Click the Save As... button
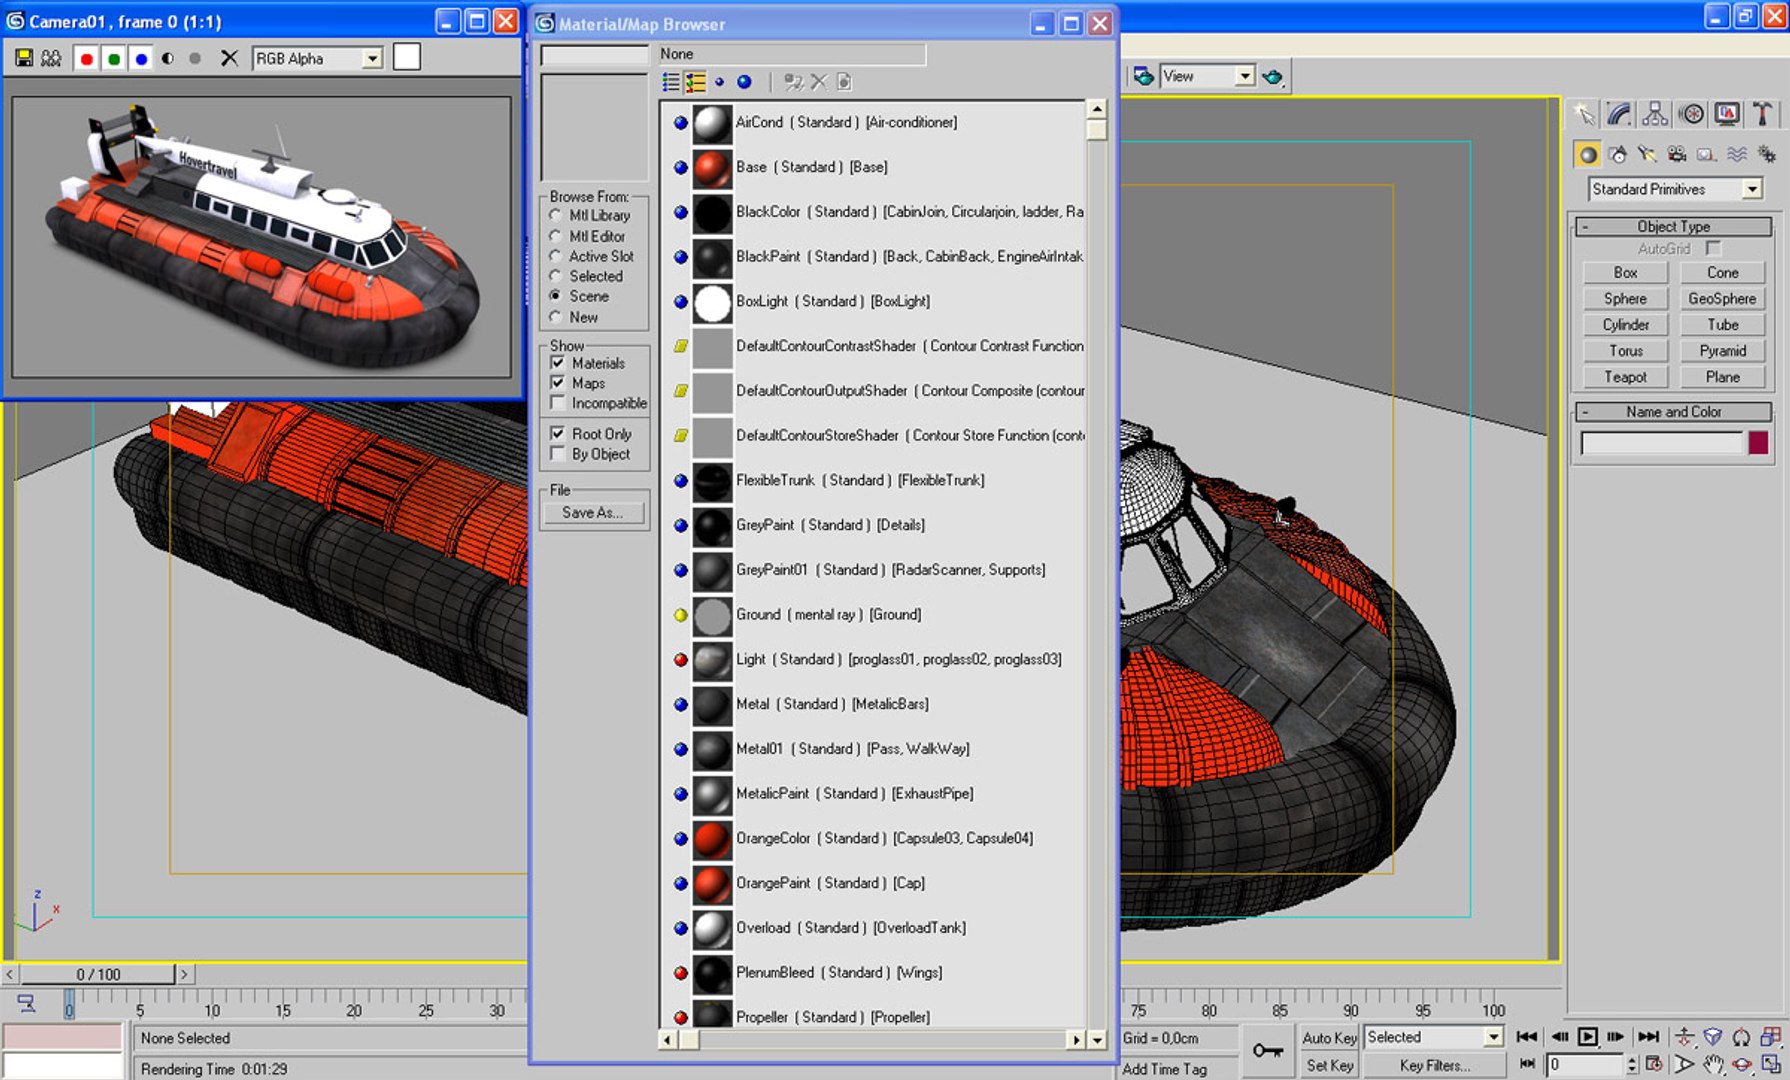 (x=593, y=512)
